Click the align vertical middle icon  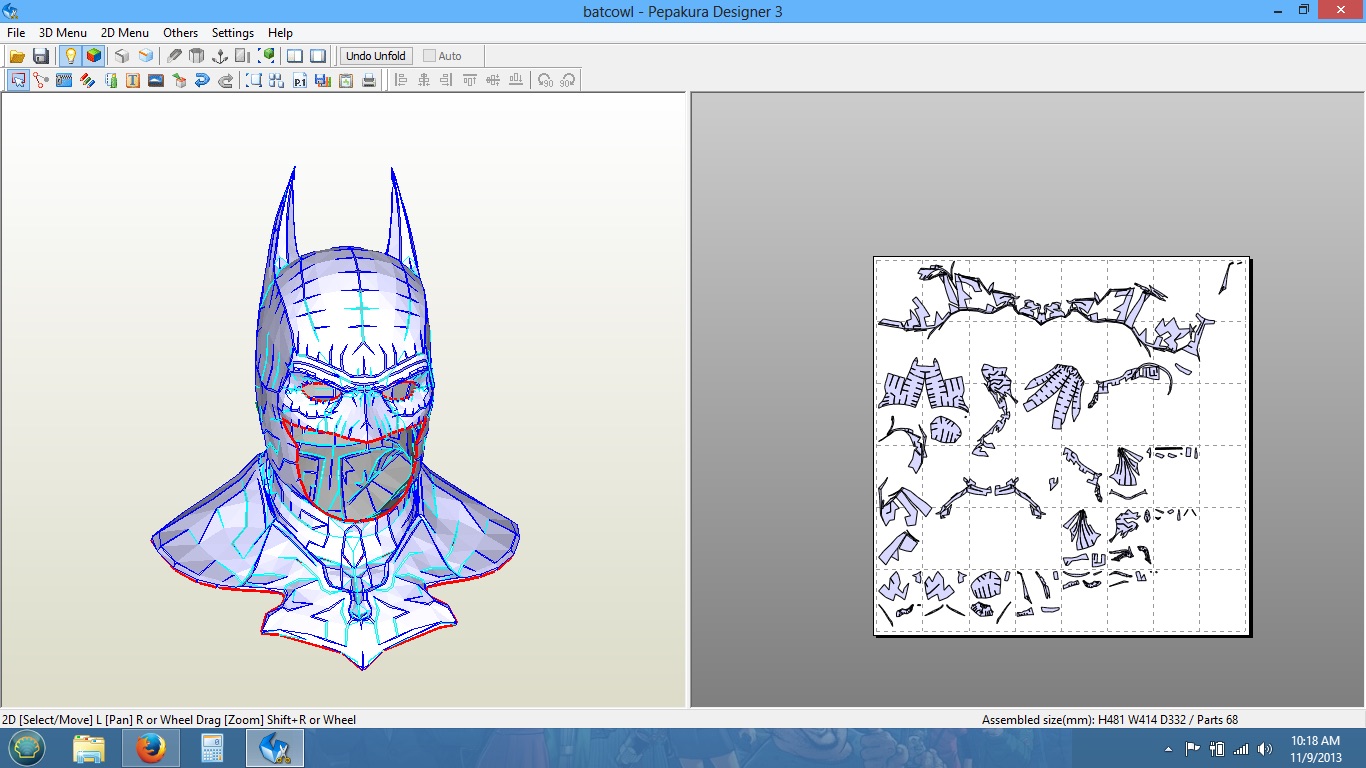[493, 80]
